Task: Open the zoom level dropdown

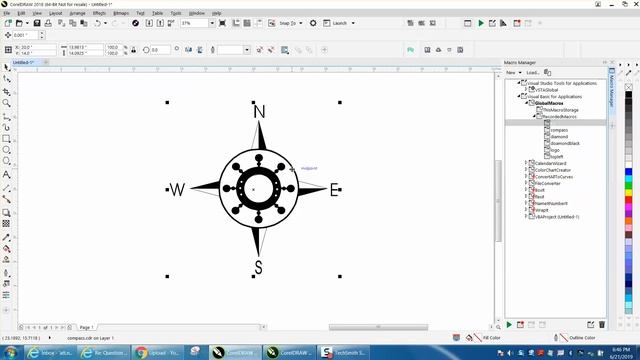Action: 212,23
